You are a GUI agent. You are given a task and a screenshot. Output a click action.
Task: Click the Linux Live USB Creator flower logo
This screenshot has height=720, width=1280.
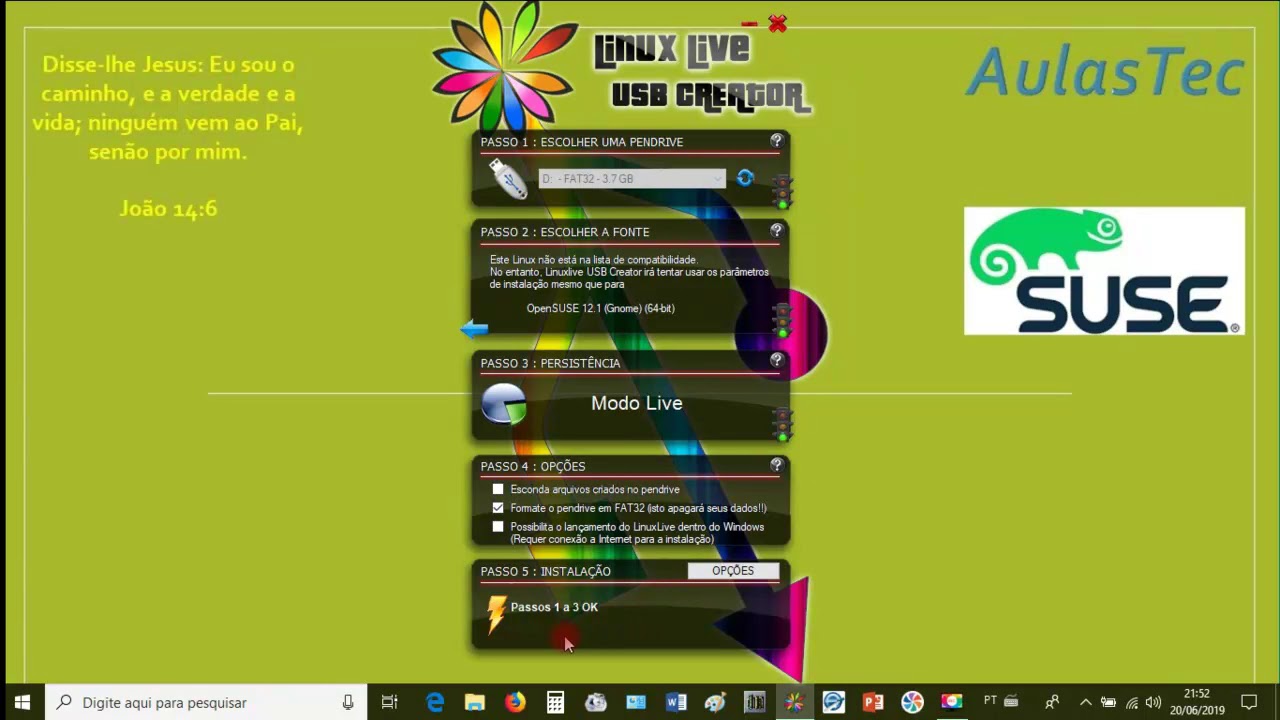click(x=505, y=68)
